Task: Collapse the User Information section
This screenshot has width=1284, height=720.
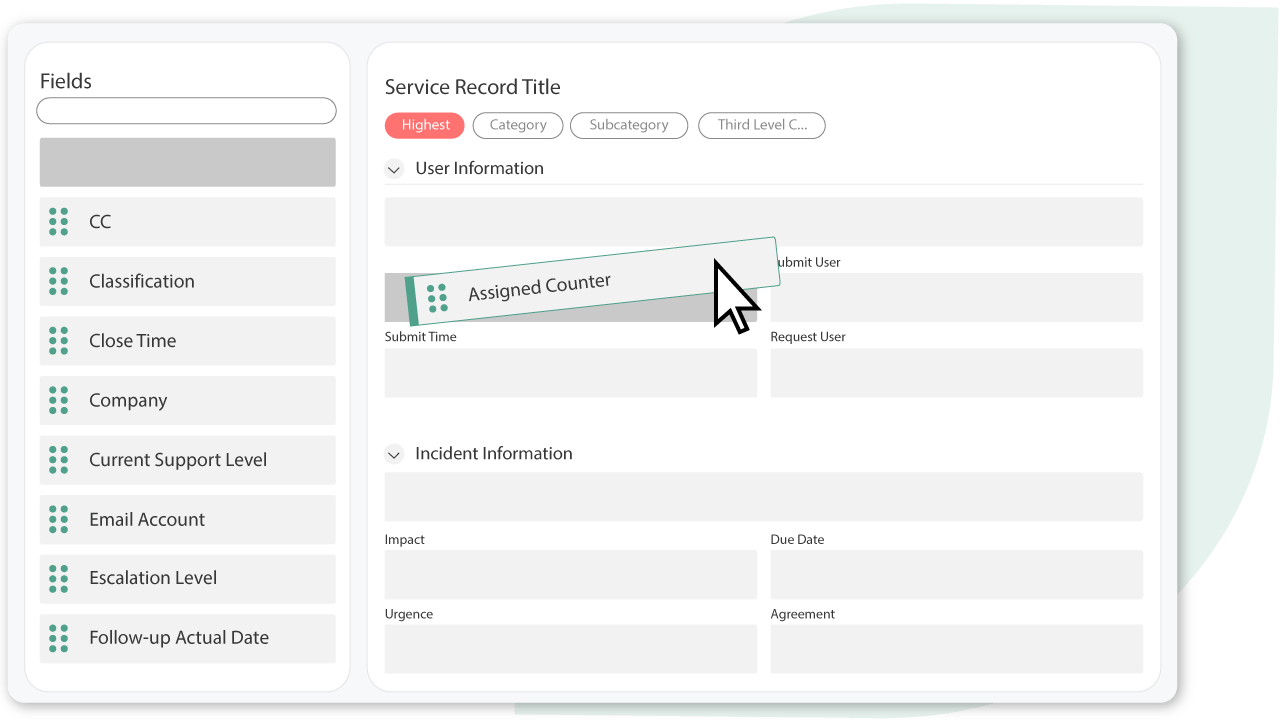Action: 394,169
